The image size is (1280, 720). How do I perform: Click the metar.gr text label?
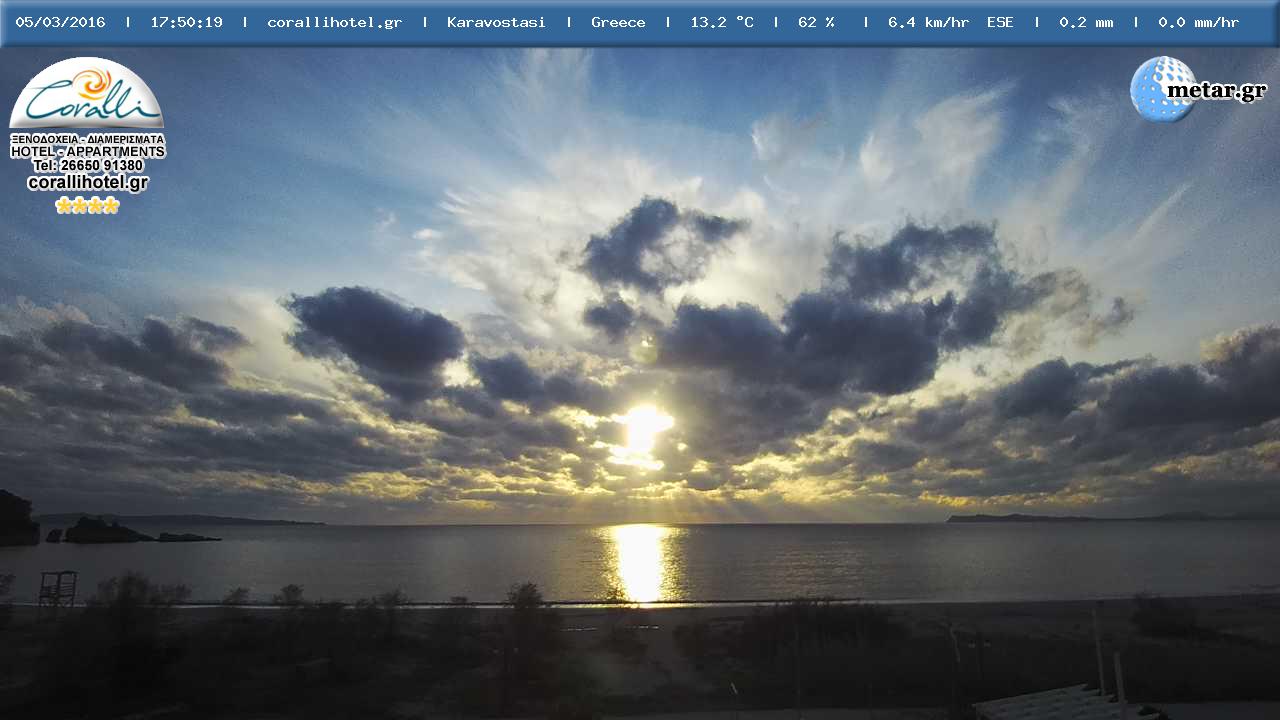[x=1216, y=90]
